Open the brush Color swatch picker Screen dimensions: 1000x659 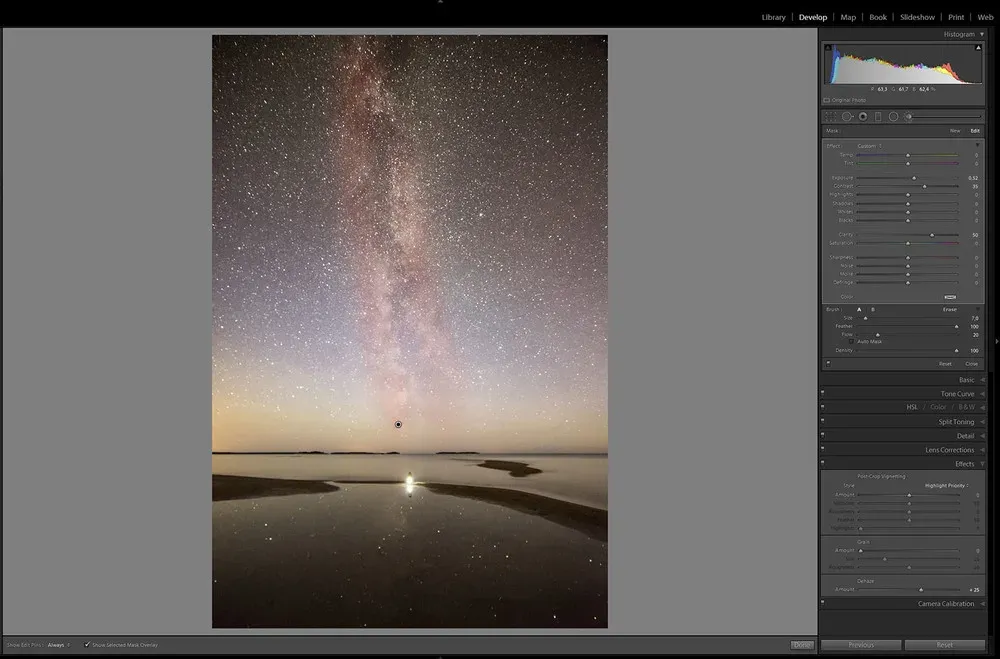(950, 297)
